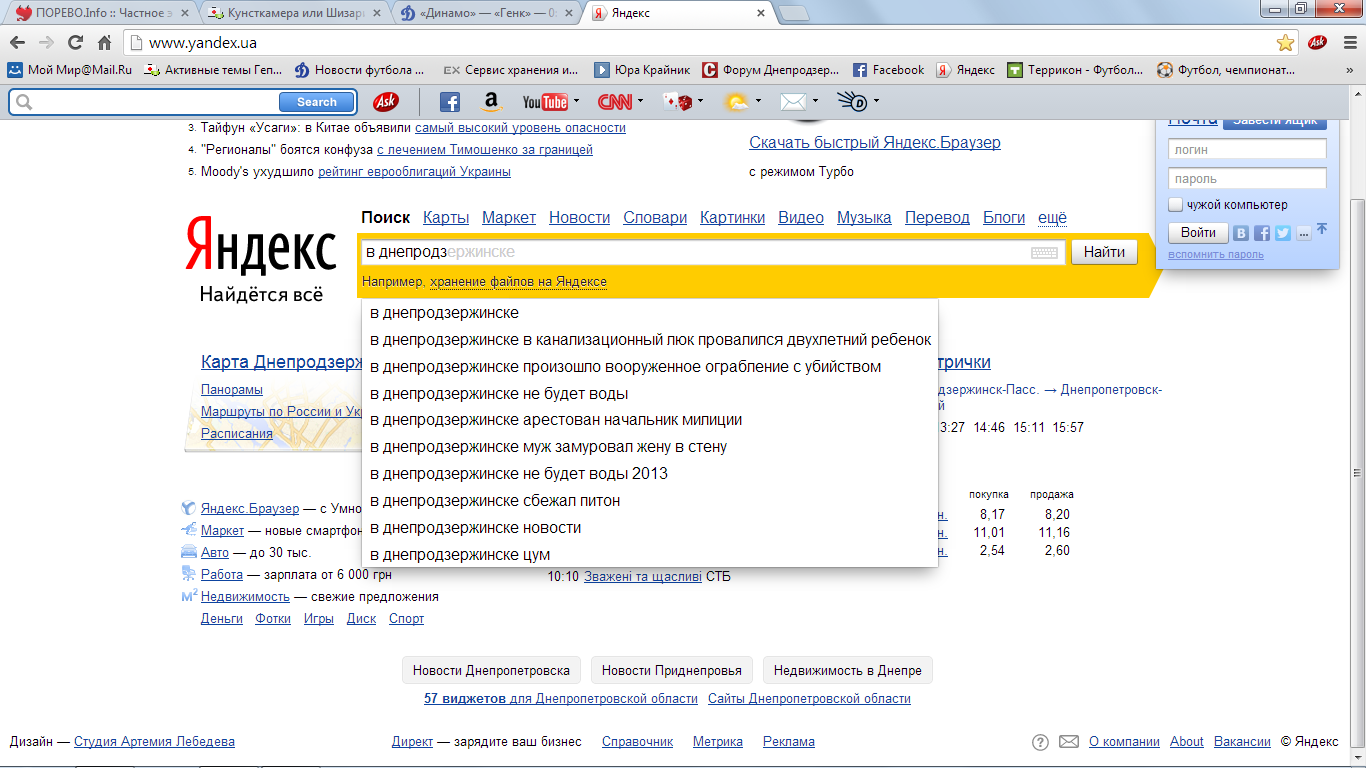Open Facebook icon in Ask toolbar
The width and height of the screenshot is (1366, 768).
450,102
